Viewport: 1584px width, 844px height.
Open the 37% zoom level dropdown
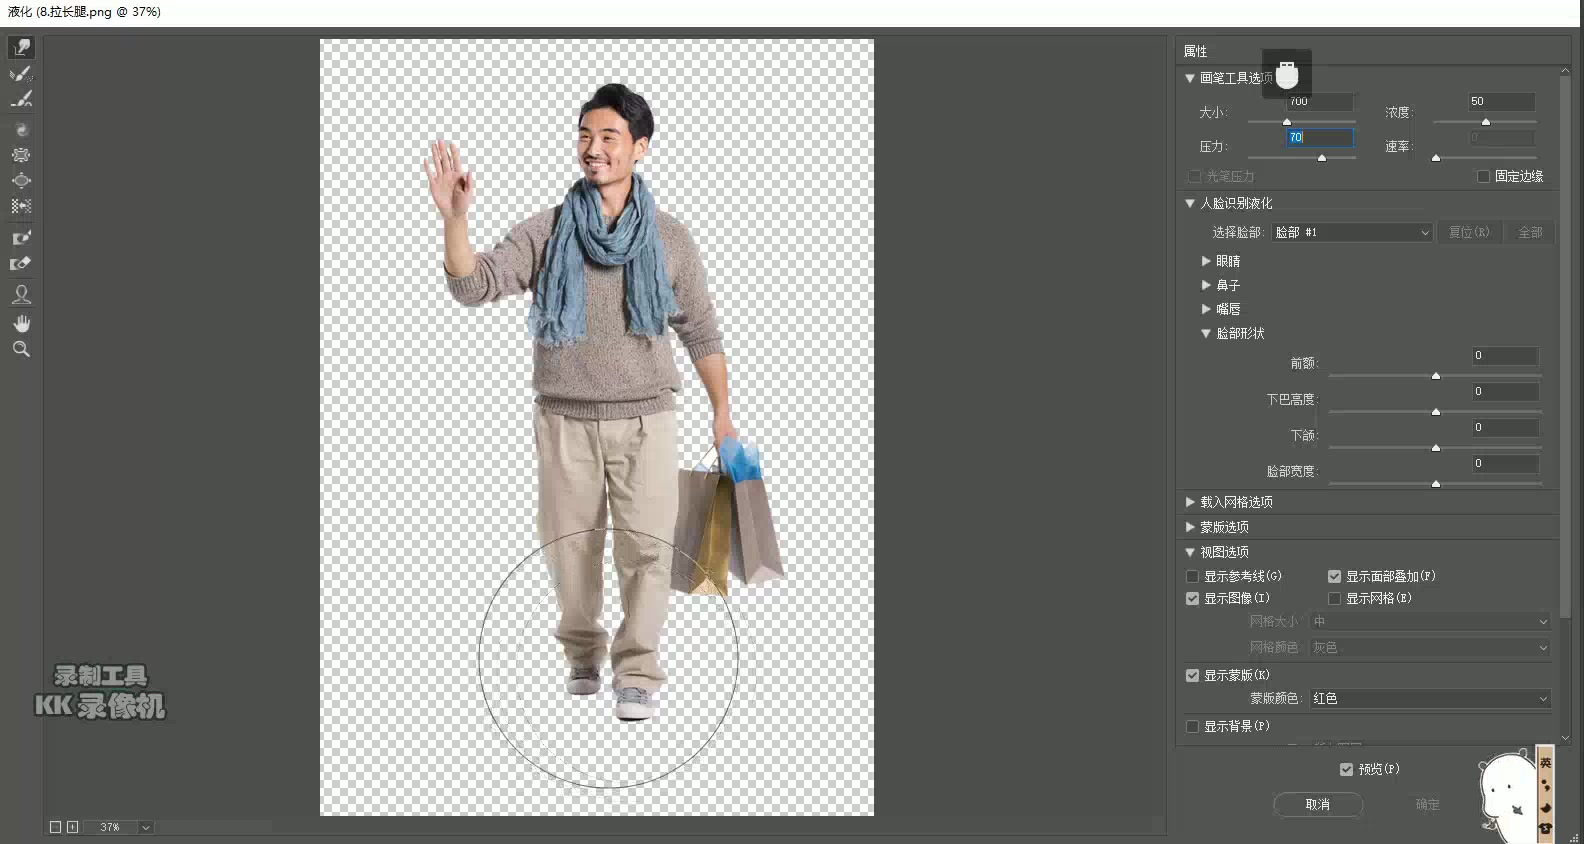[x=146, y=827]
